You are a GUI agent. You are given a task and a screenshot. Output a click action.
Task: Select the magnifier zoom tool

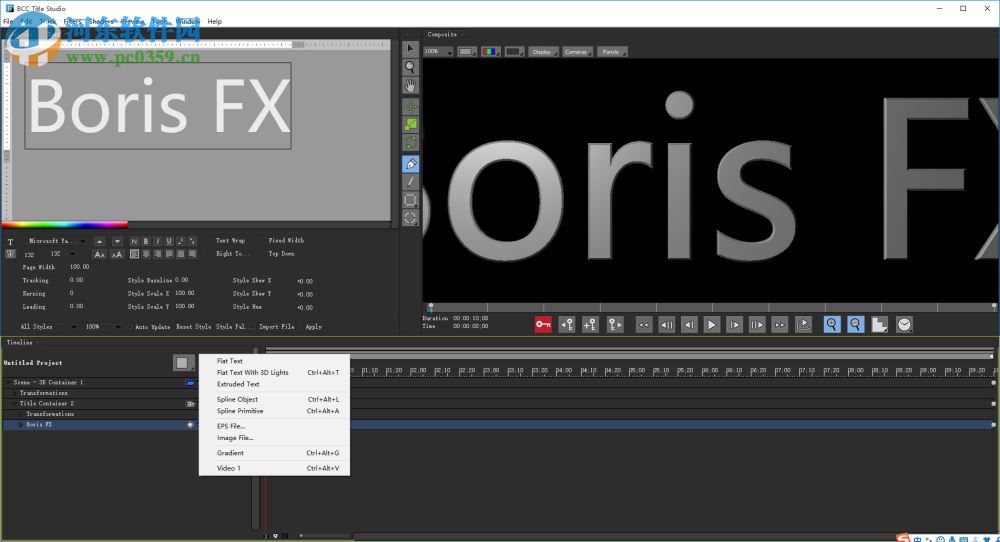411,67
